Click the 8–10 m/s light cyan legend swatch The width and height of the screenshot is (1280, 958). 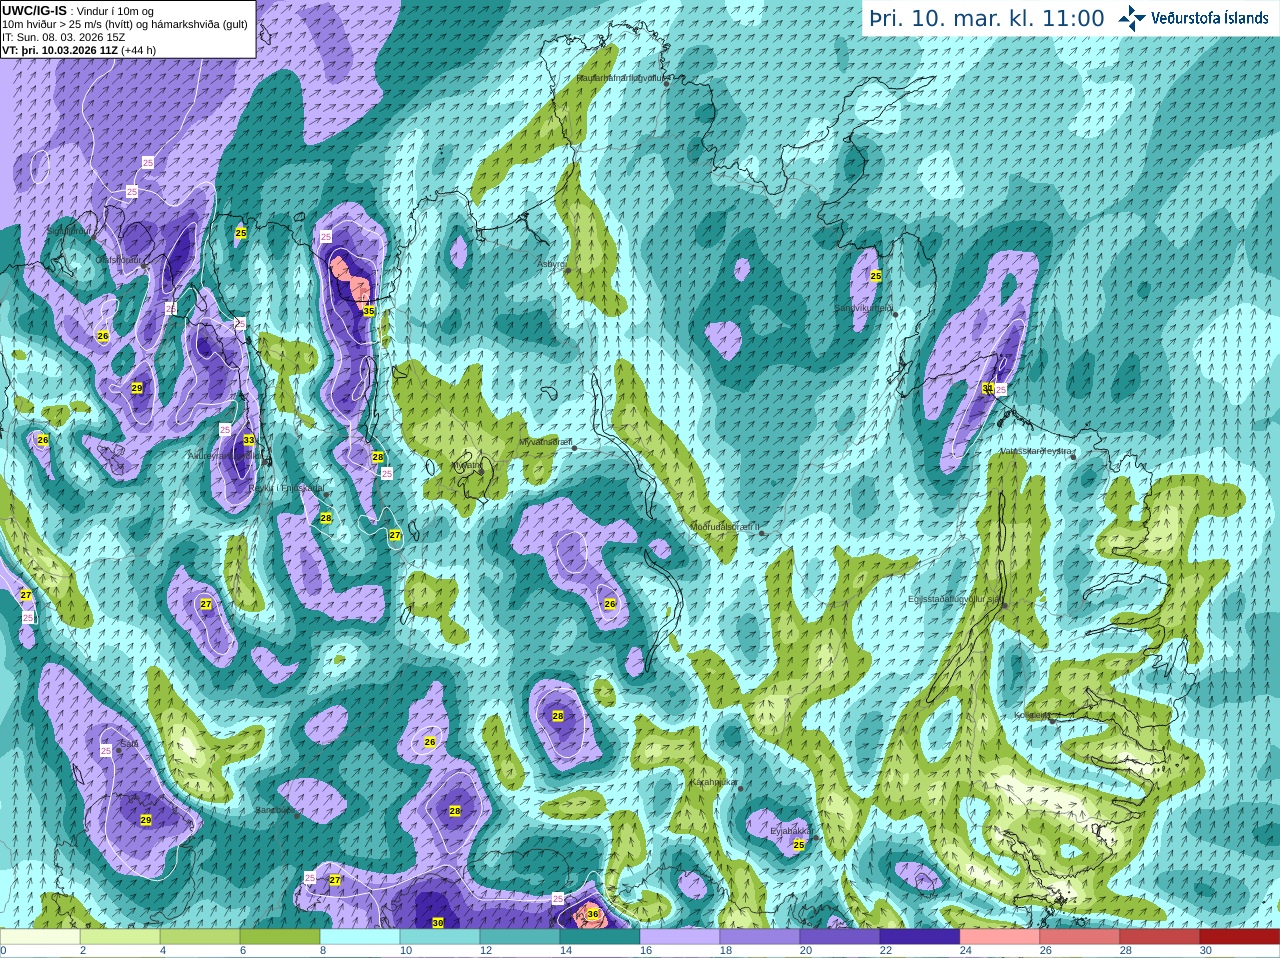(x=360, y=937)
